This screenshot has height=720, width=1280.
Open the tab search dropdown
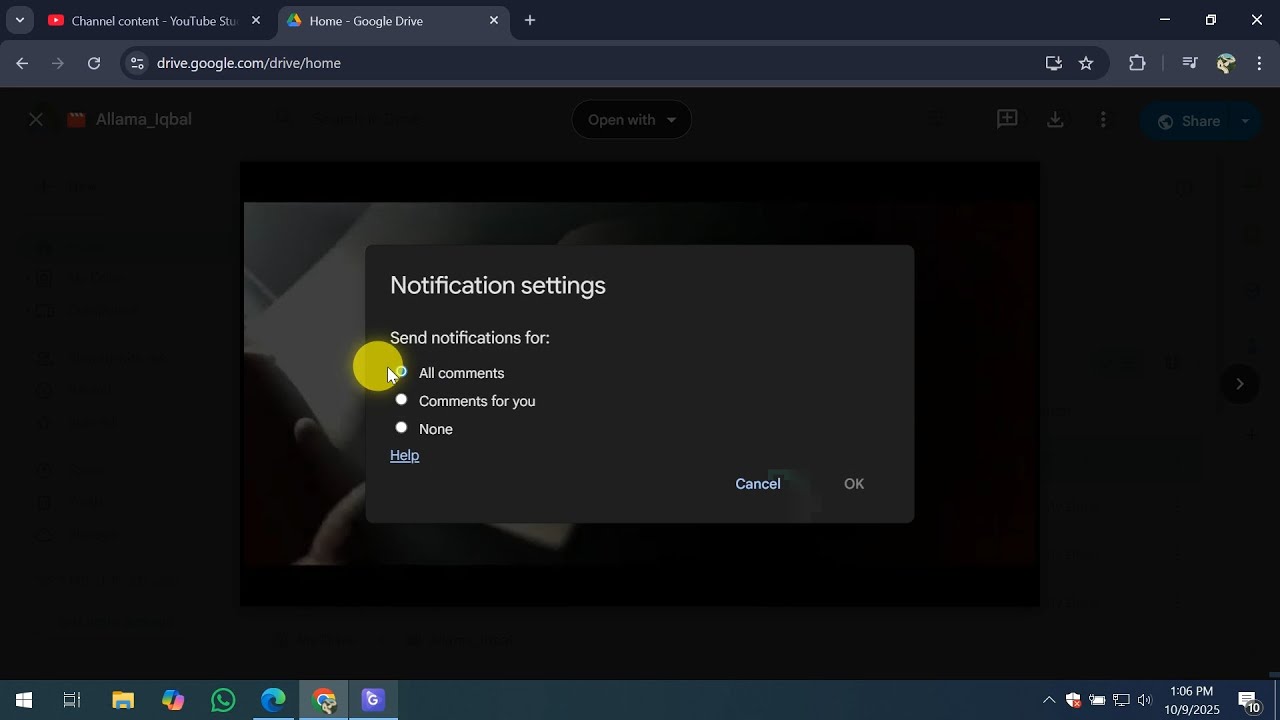[19, 20]
